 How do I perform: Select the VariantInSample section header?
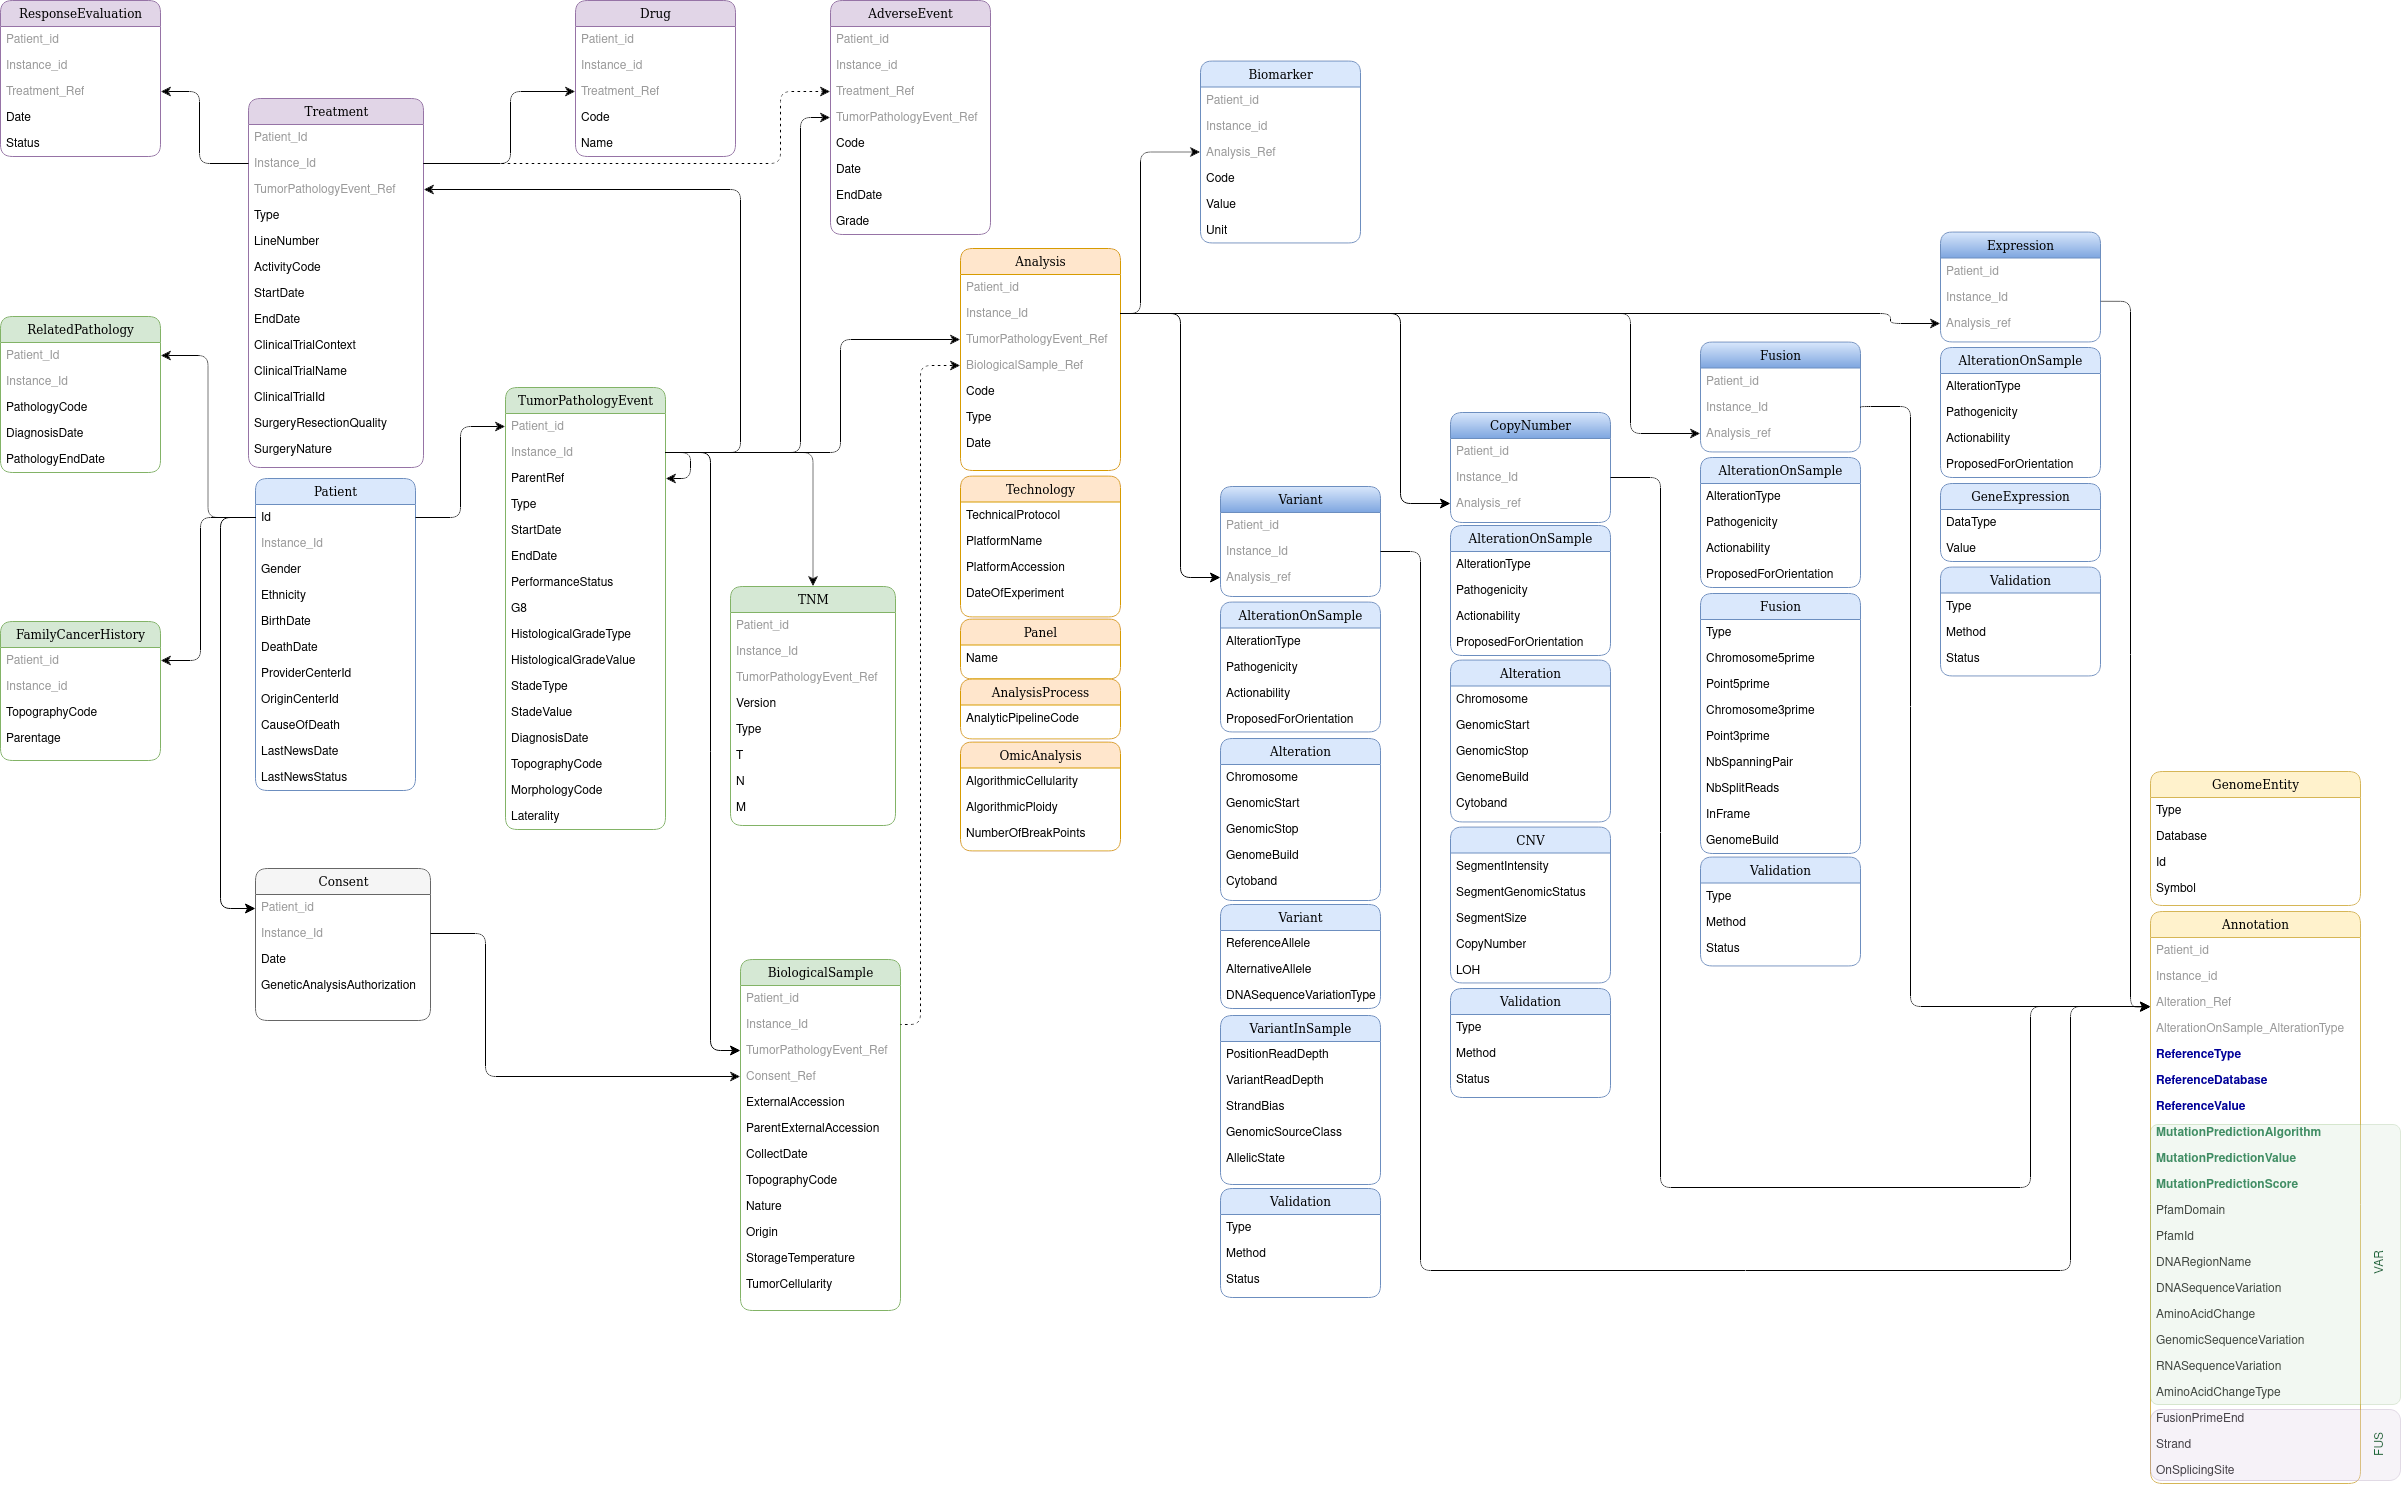click(1300, 1028)
